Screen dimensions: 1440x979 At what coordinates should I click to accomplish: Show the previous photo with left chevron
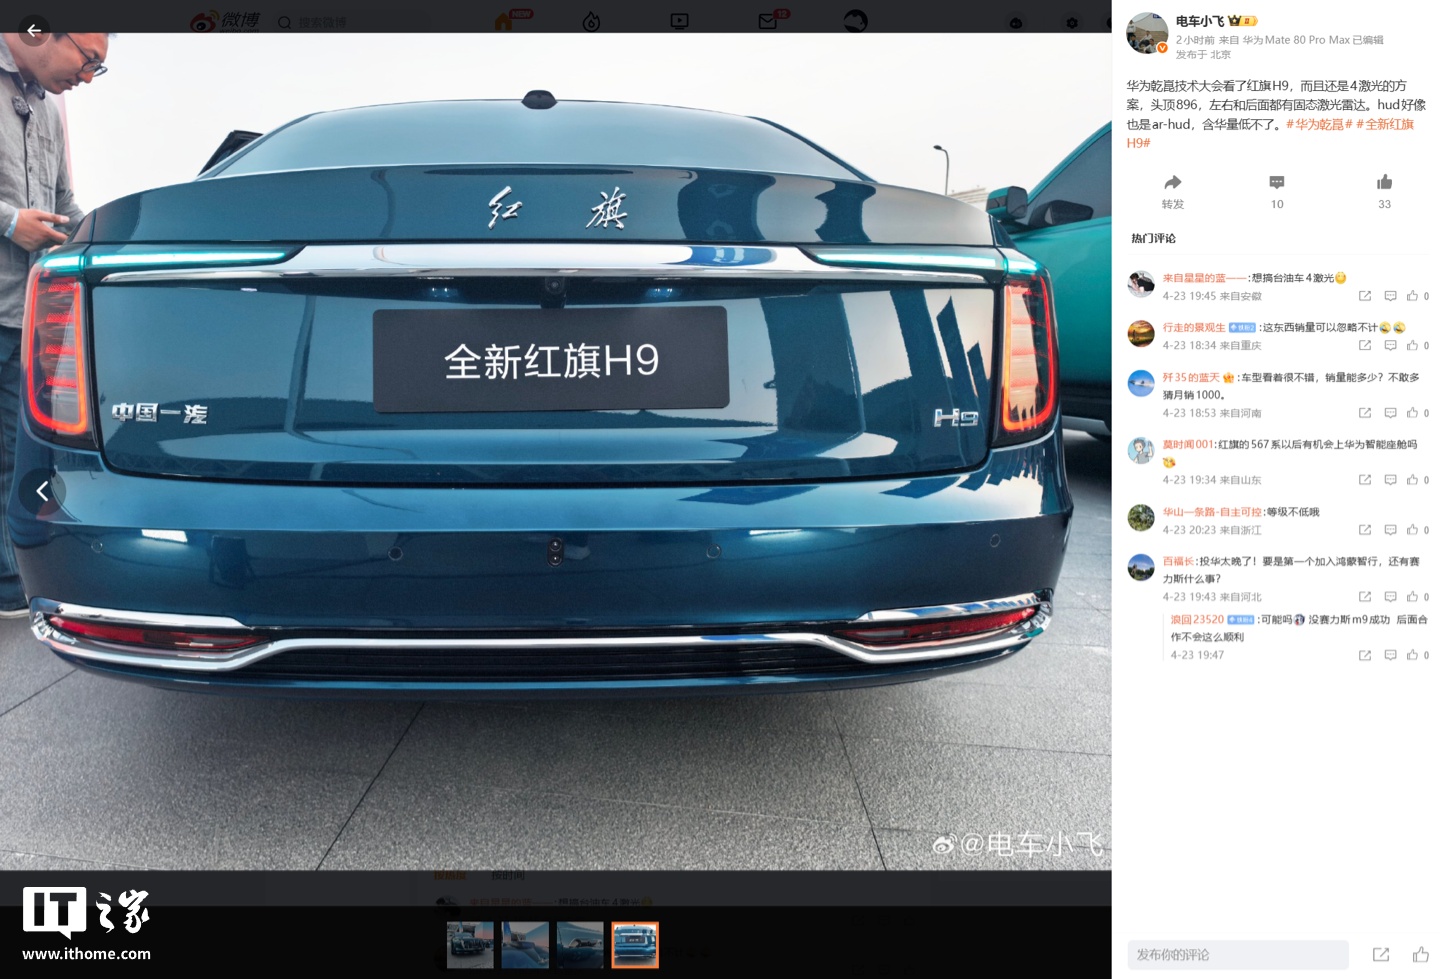pos(42,491)
